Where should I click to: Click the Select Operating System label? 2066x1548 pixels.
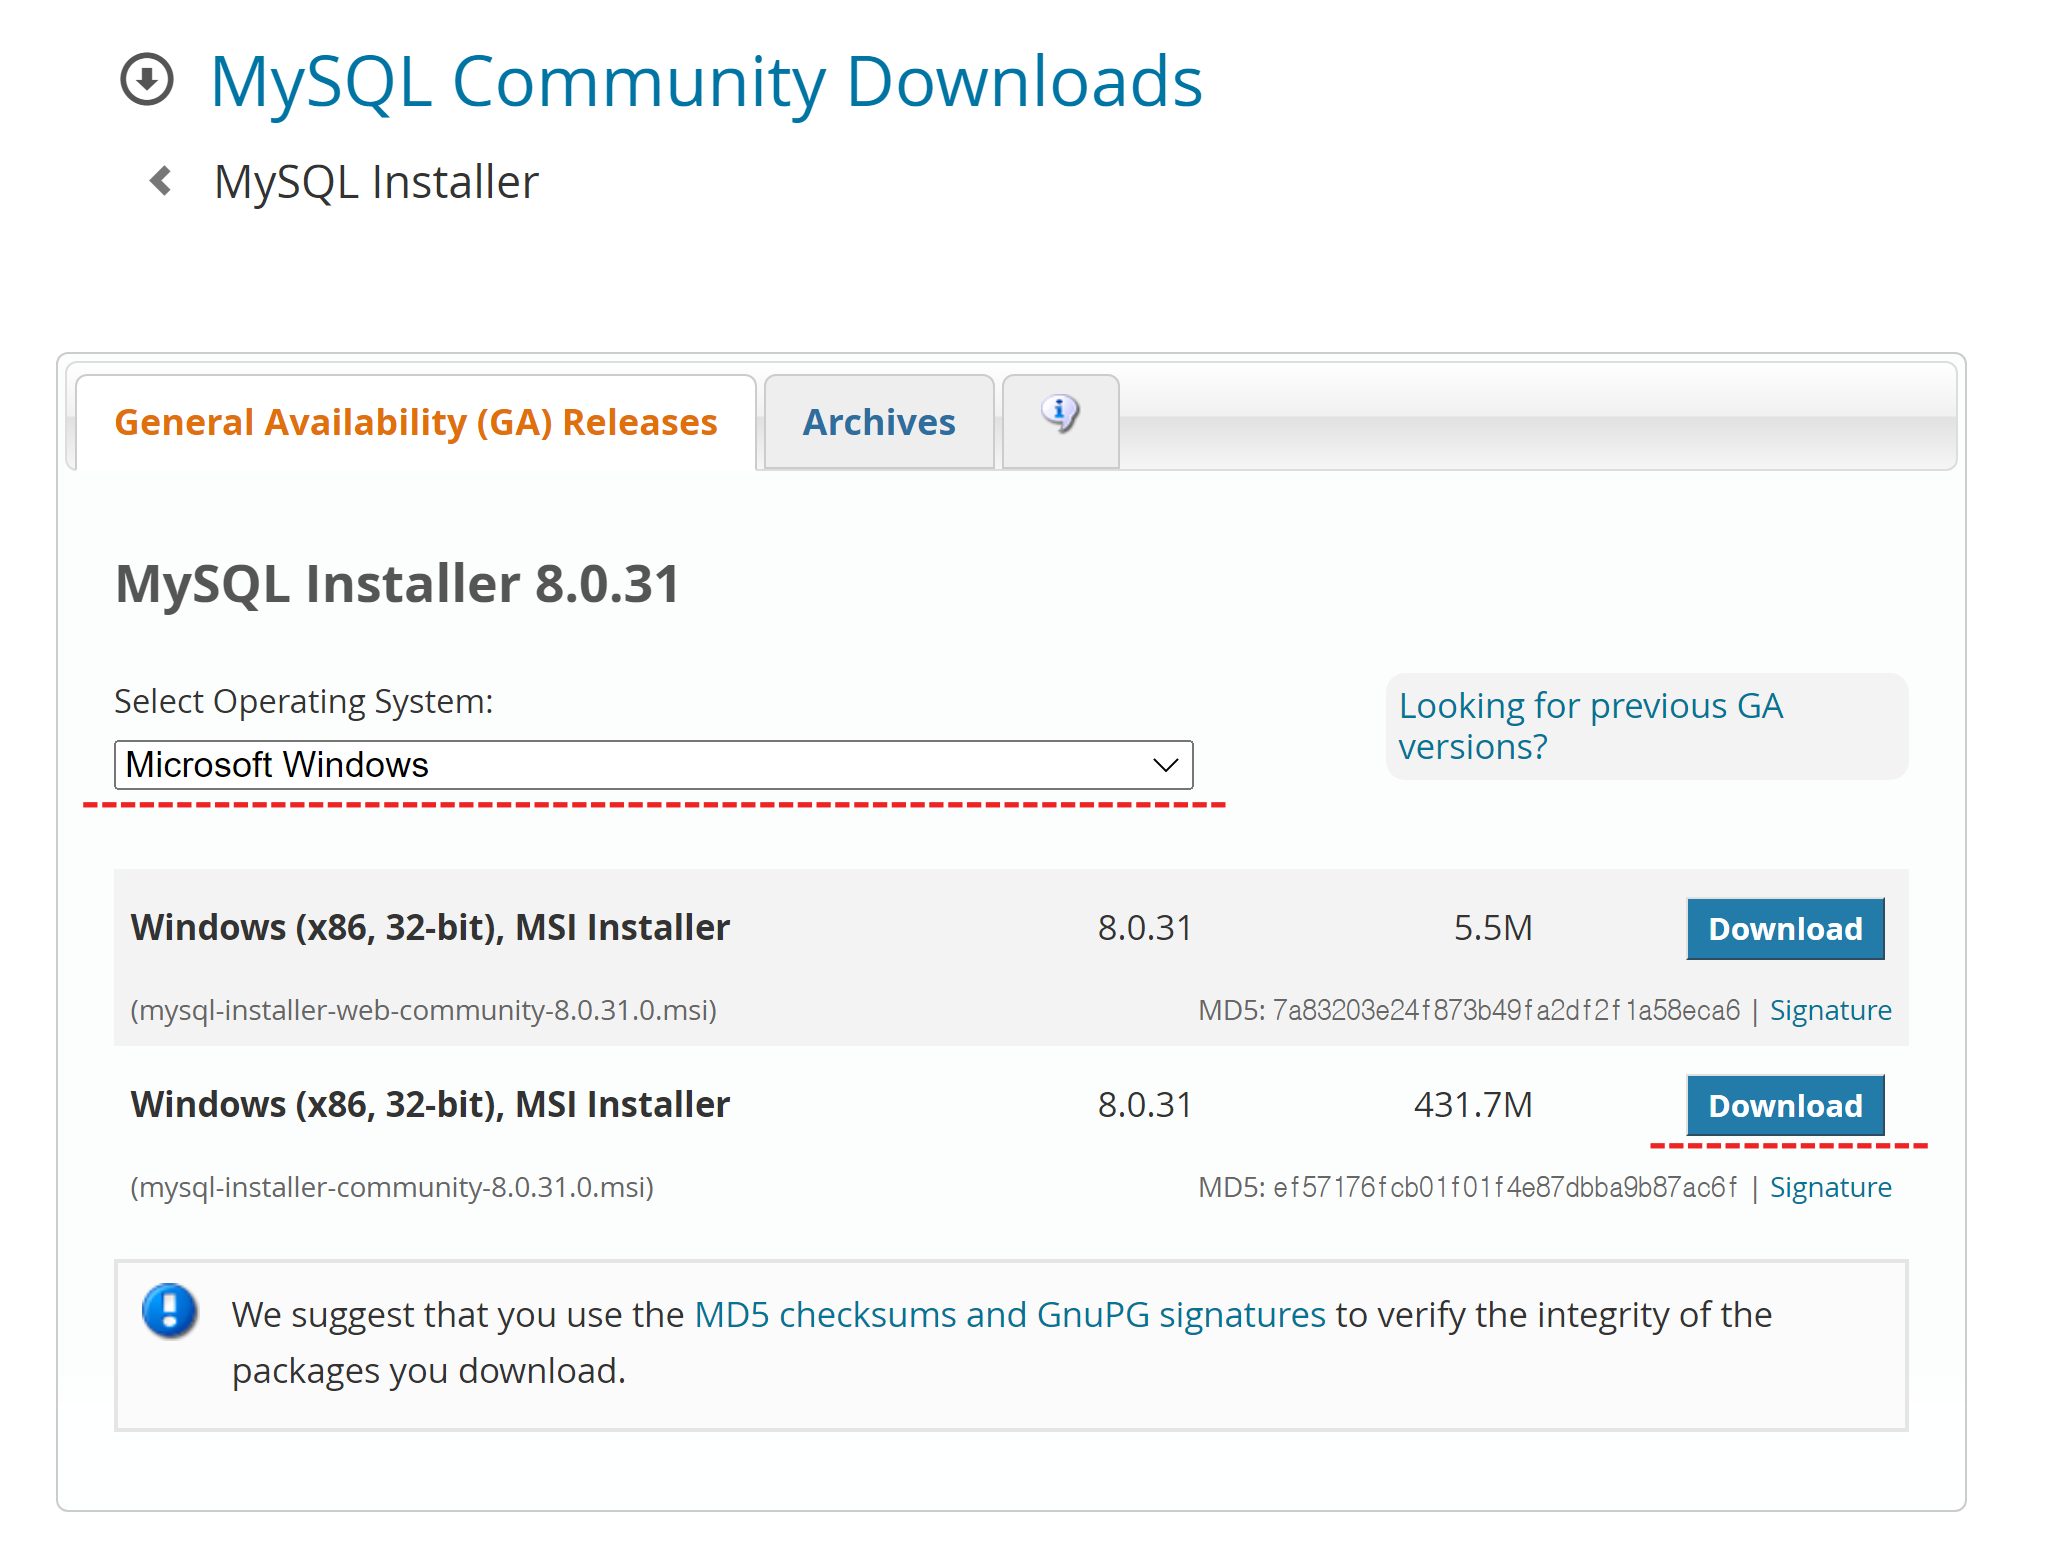pyautogui.click(x=304, y=702)
